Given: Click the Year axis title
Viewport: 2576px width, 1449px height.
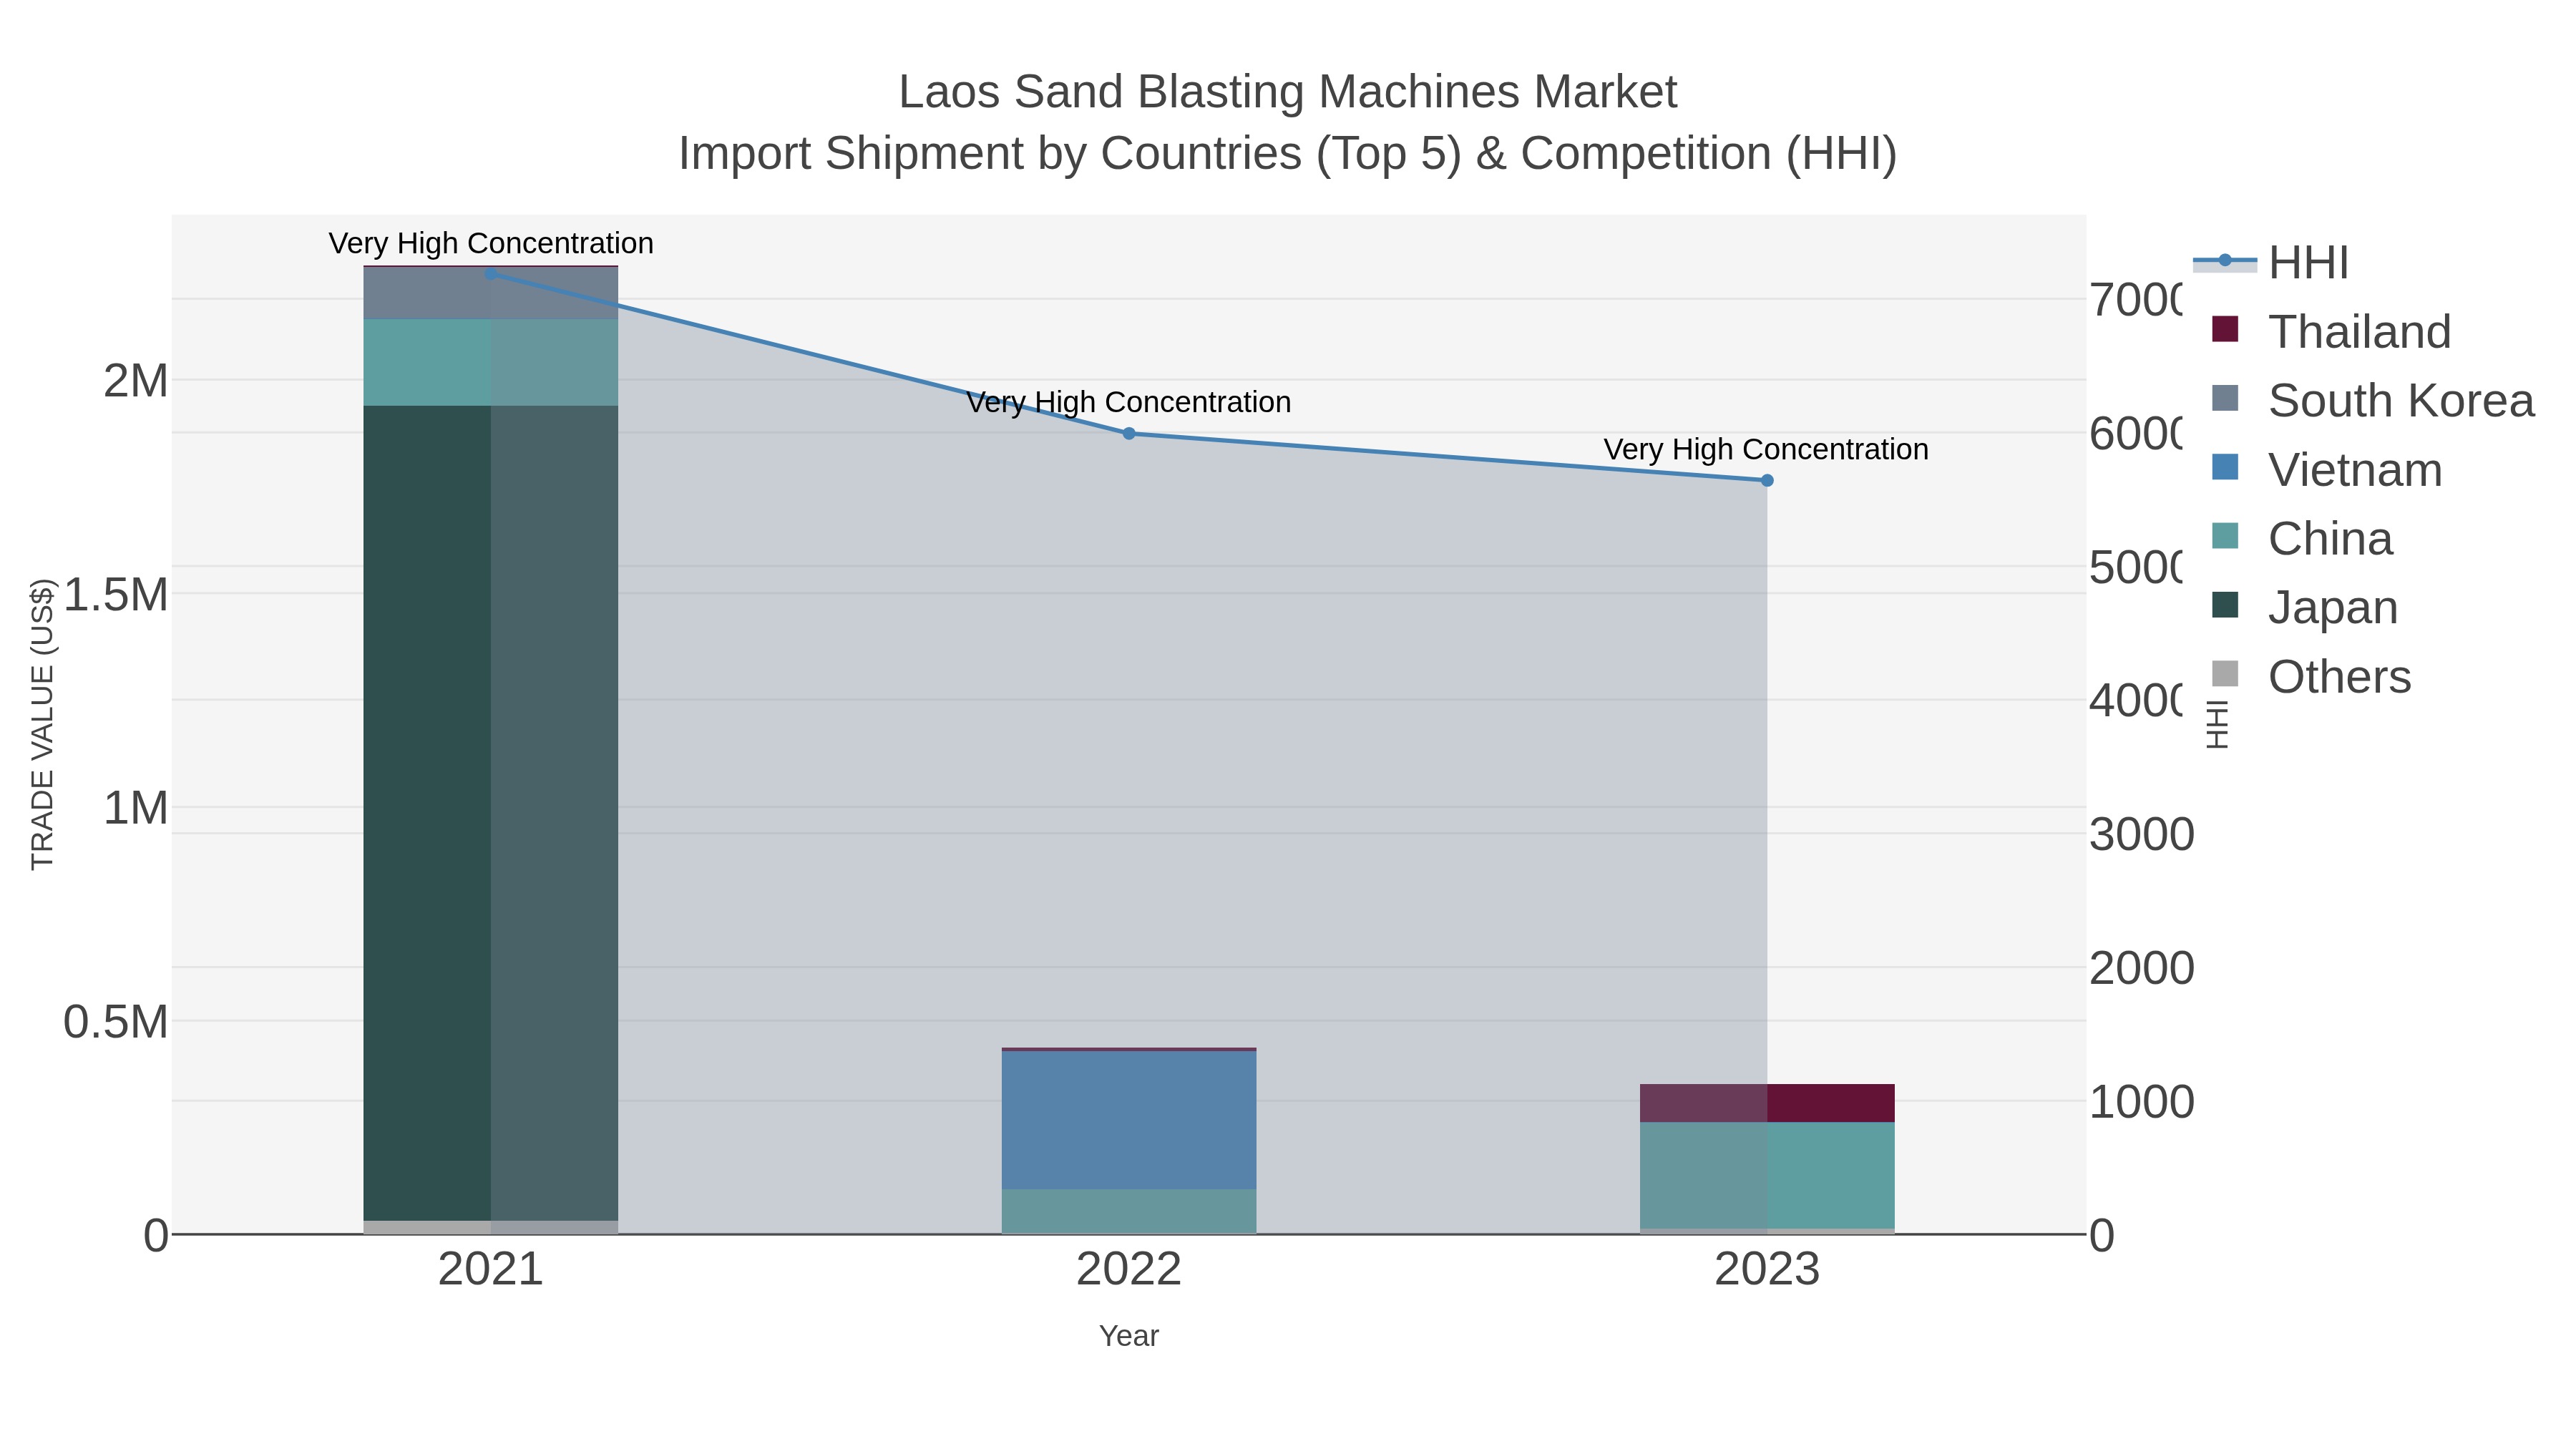Looking at the screenshot, I should point(1129,1336).
